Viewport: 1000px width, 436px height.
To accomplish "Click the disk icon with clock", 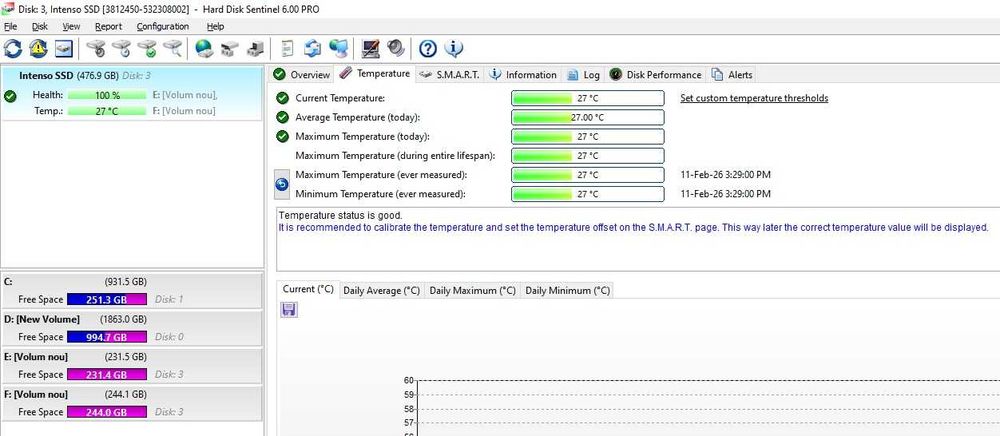I will 121,48.
